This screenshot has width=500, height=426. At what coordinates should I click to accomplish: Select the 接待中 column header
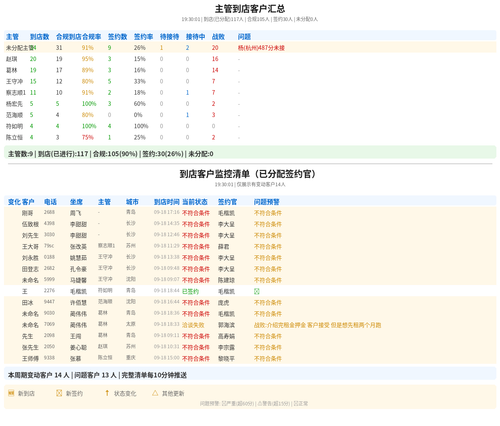195,37
